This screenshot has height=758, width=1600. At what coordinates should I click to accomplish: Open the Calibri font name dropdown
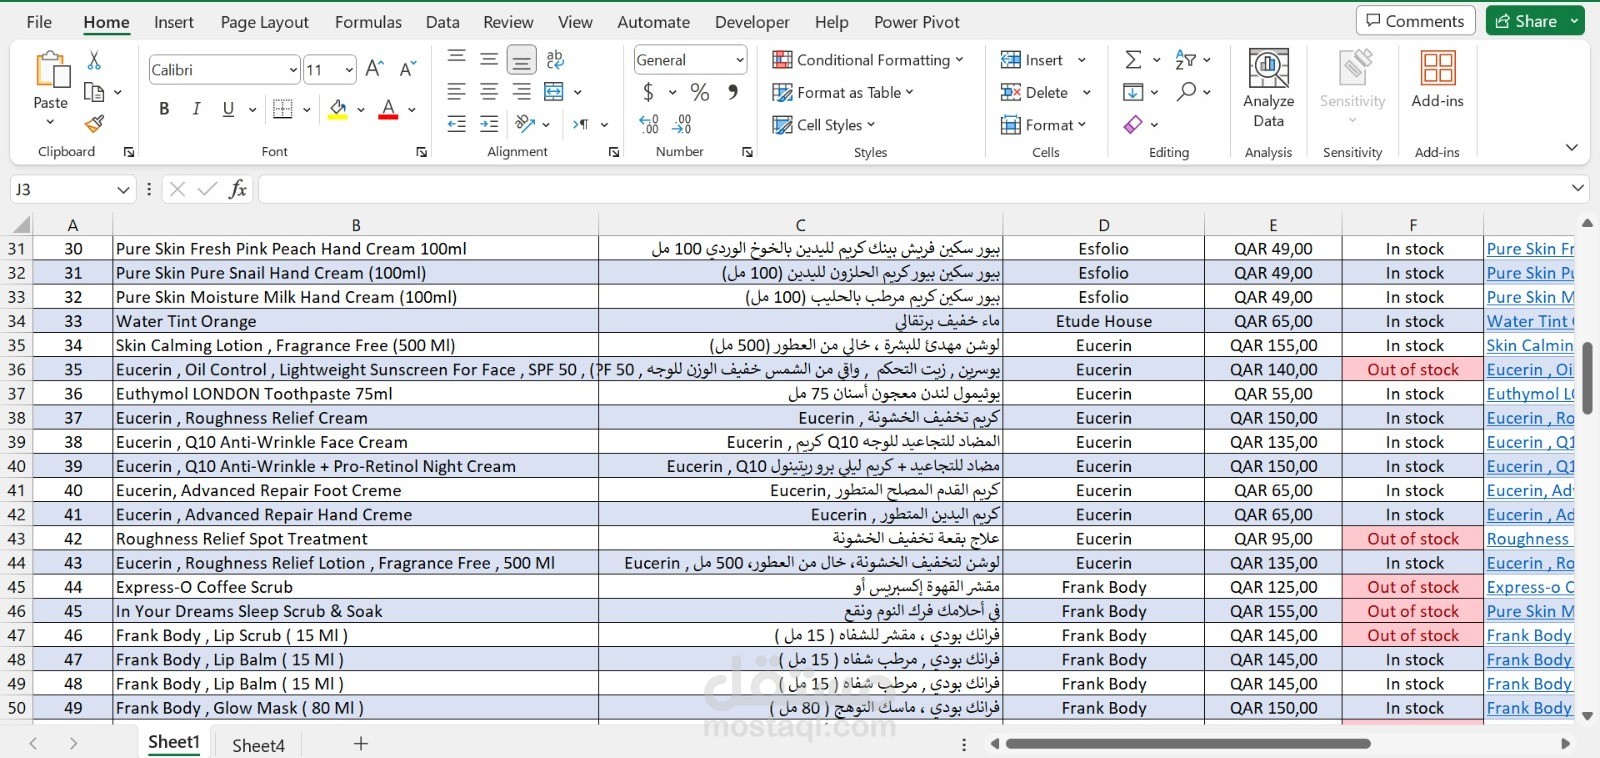click(293, 70)
